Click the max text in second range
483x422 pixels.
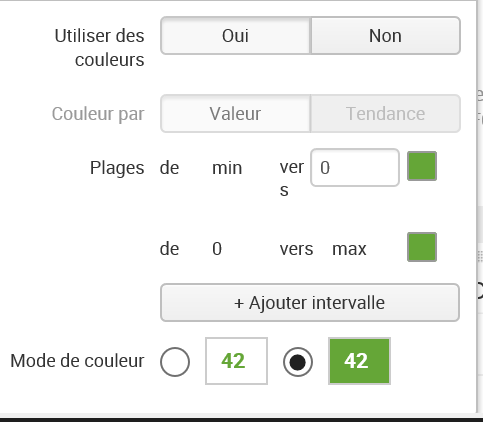point(349,249)
